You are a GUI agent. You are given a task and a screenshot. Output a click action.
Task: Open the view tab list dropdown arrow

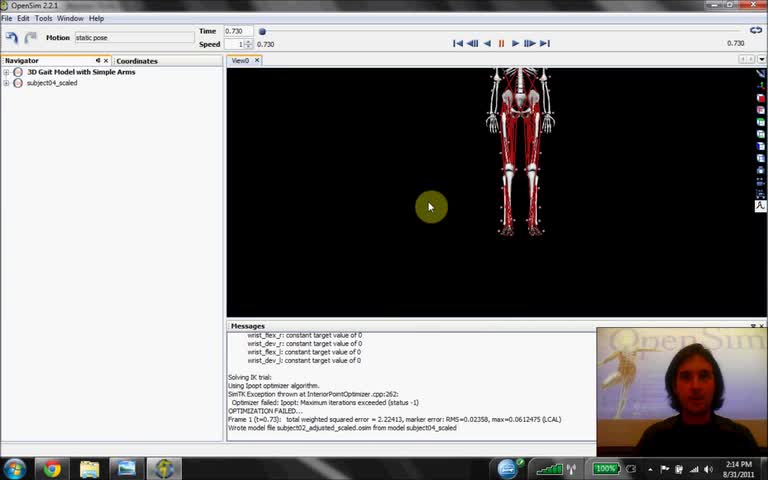[762, 59]
